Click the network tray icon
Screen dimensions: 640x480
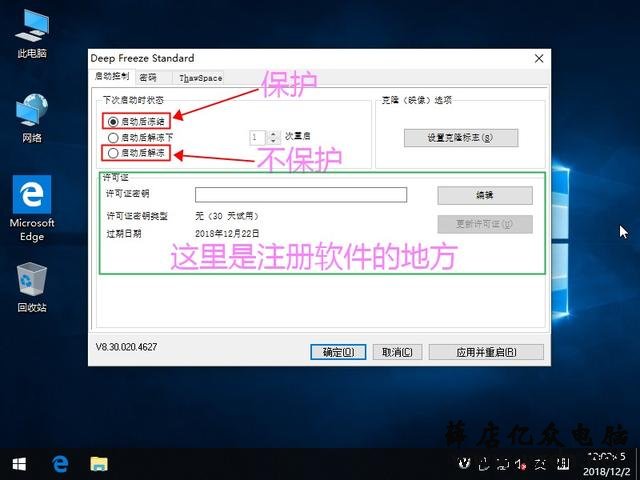click(x=503, y=463)
